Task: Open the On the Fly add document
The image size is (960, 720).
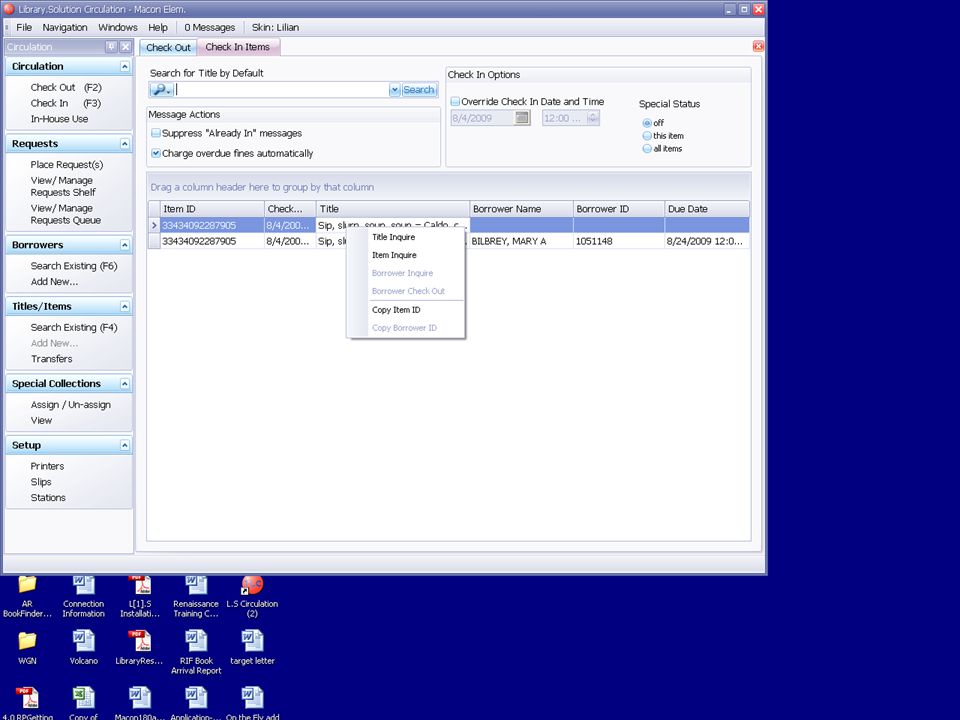Action: pos(252,703)
